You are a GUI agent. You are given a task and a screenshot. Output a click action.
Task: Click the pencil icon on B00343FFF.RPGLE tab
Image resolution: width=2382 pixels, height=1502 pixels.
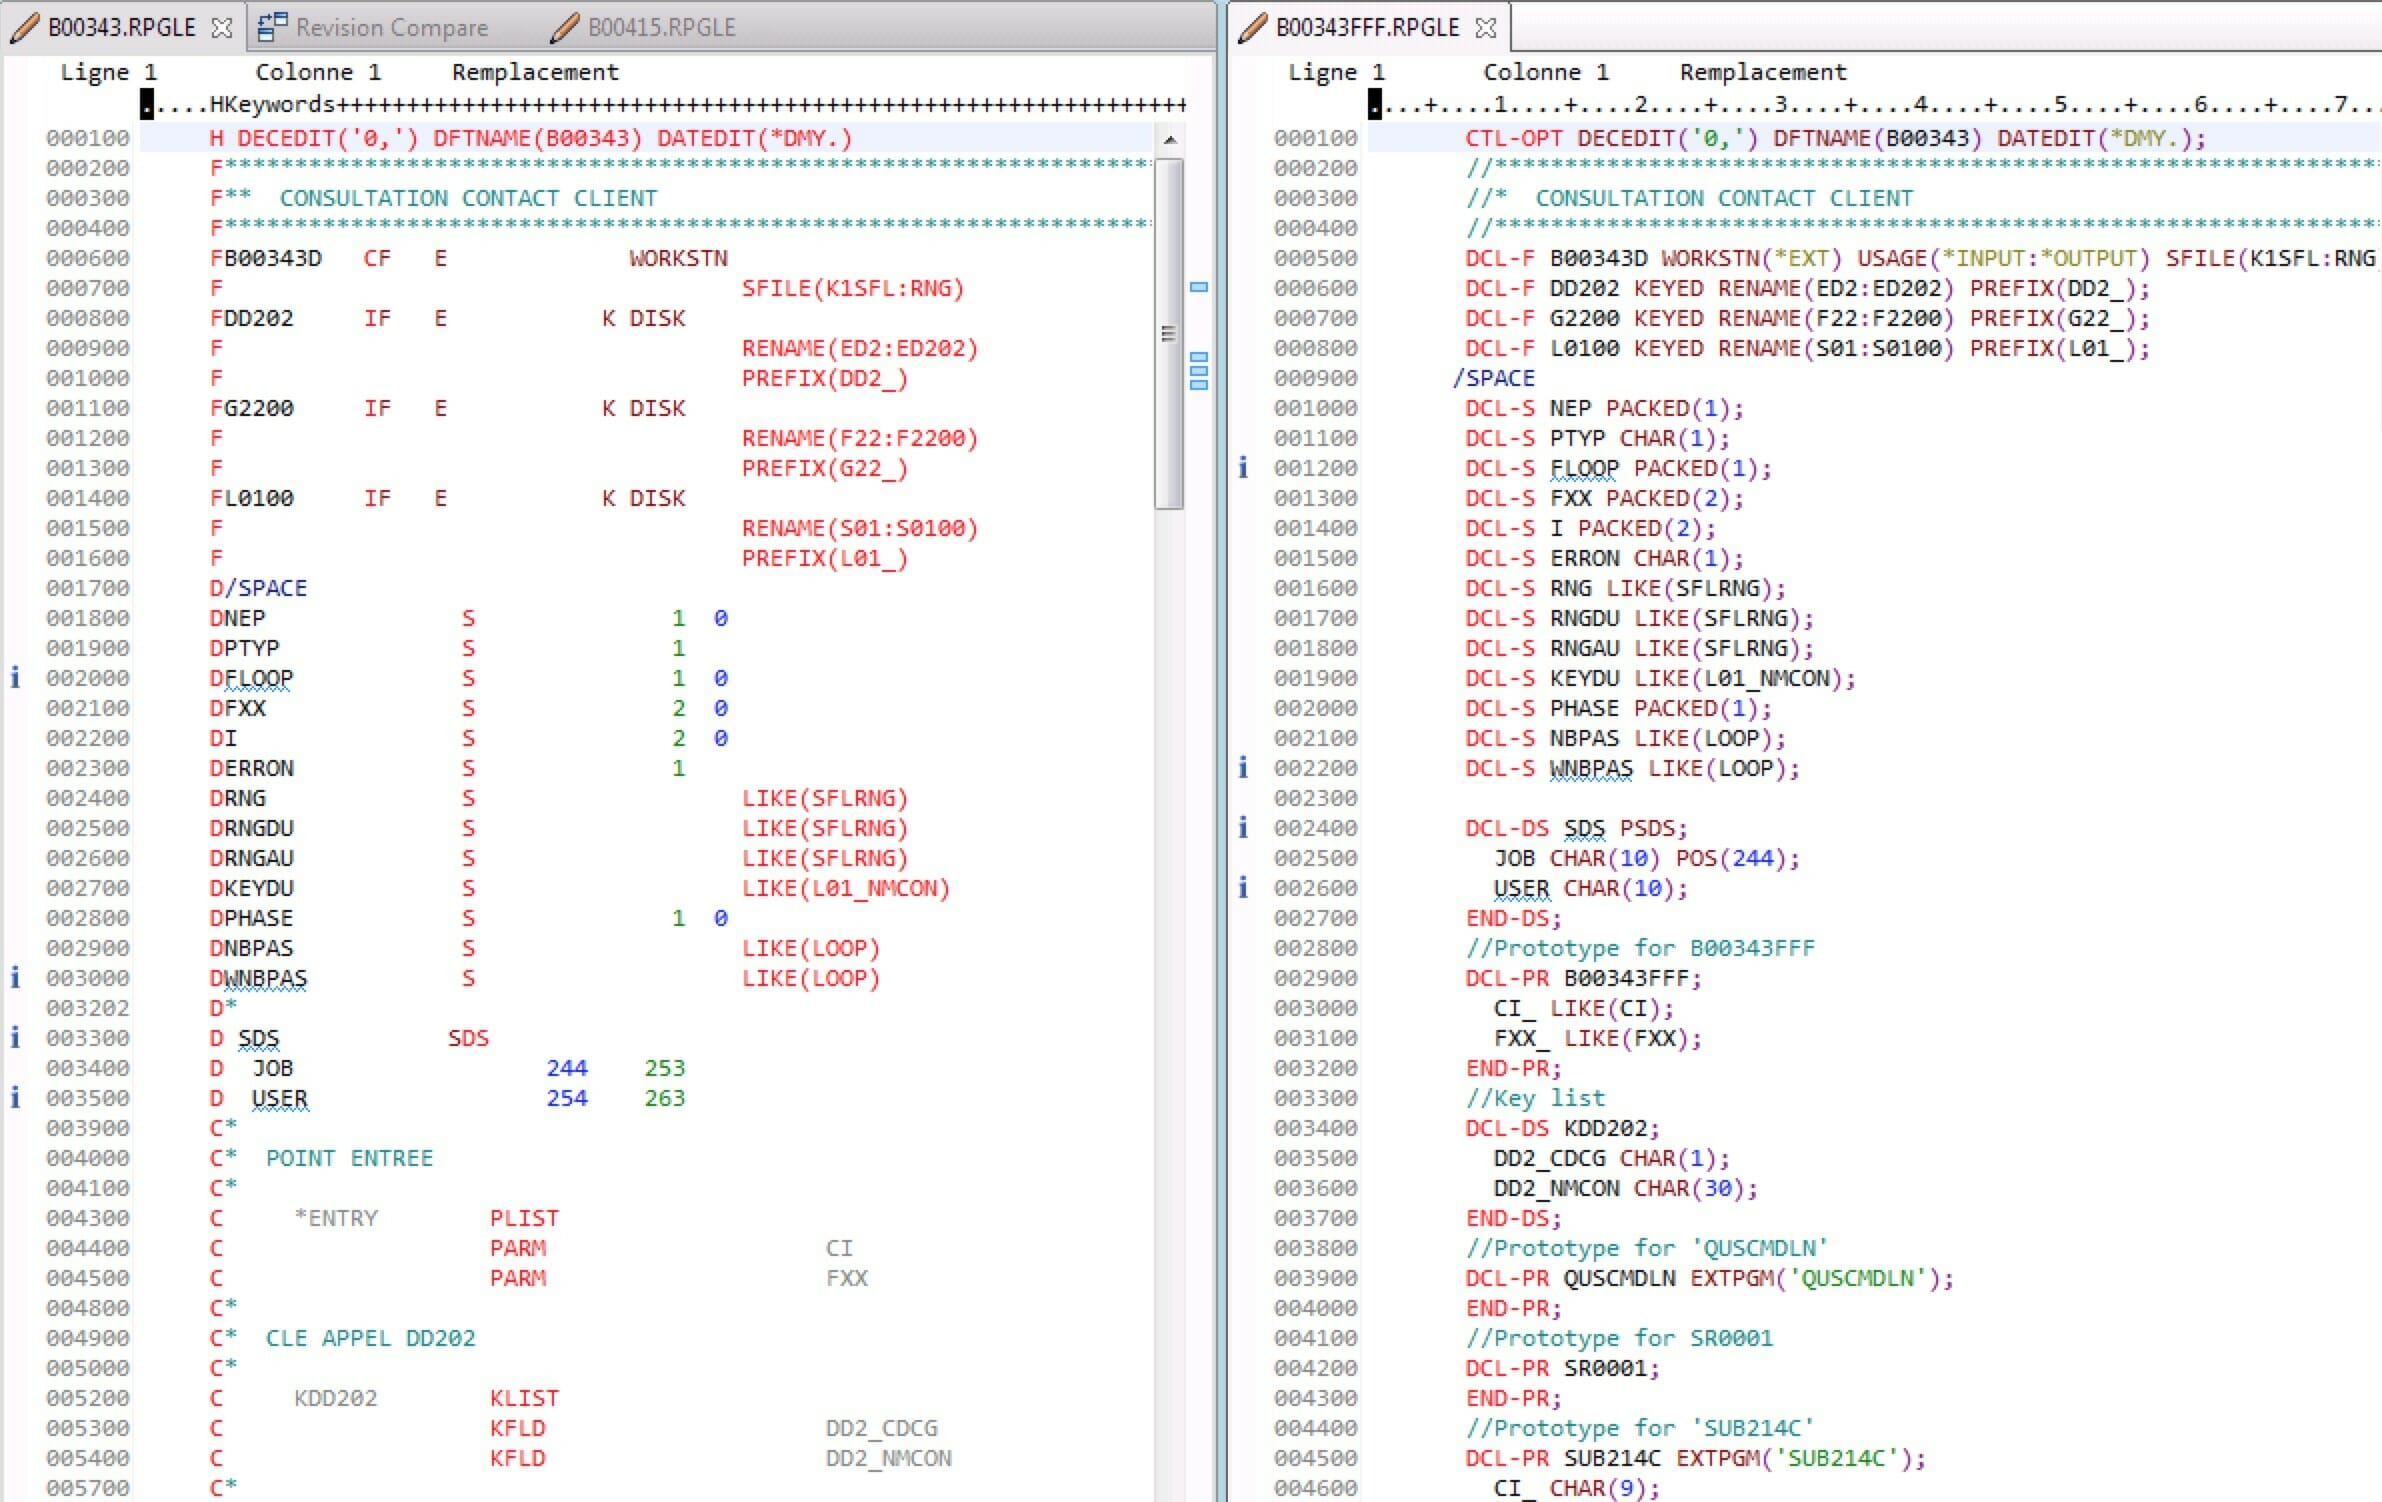pyautogui.click(x=1253, y=28)
